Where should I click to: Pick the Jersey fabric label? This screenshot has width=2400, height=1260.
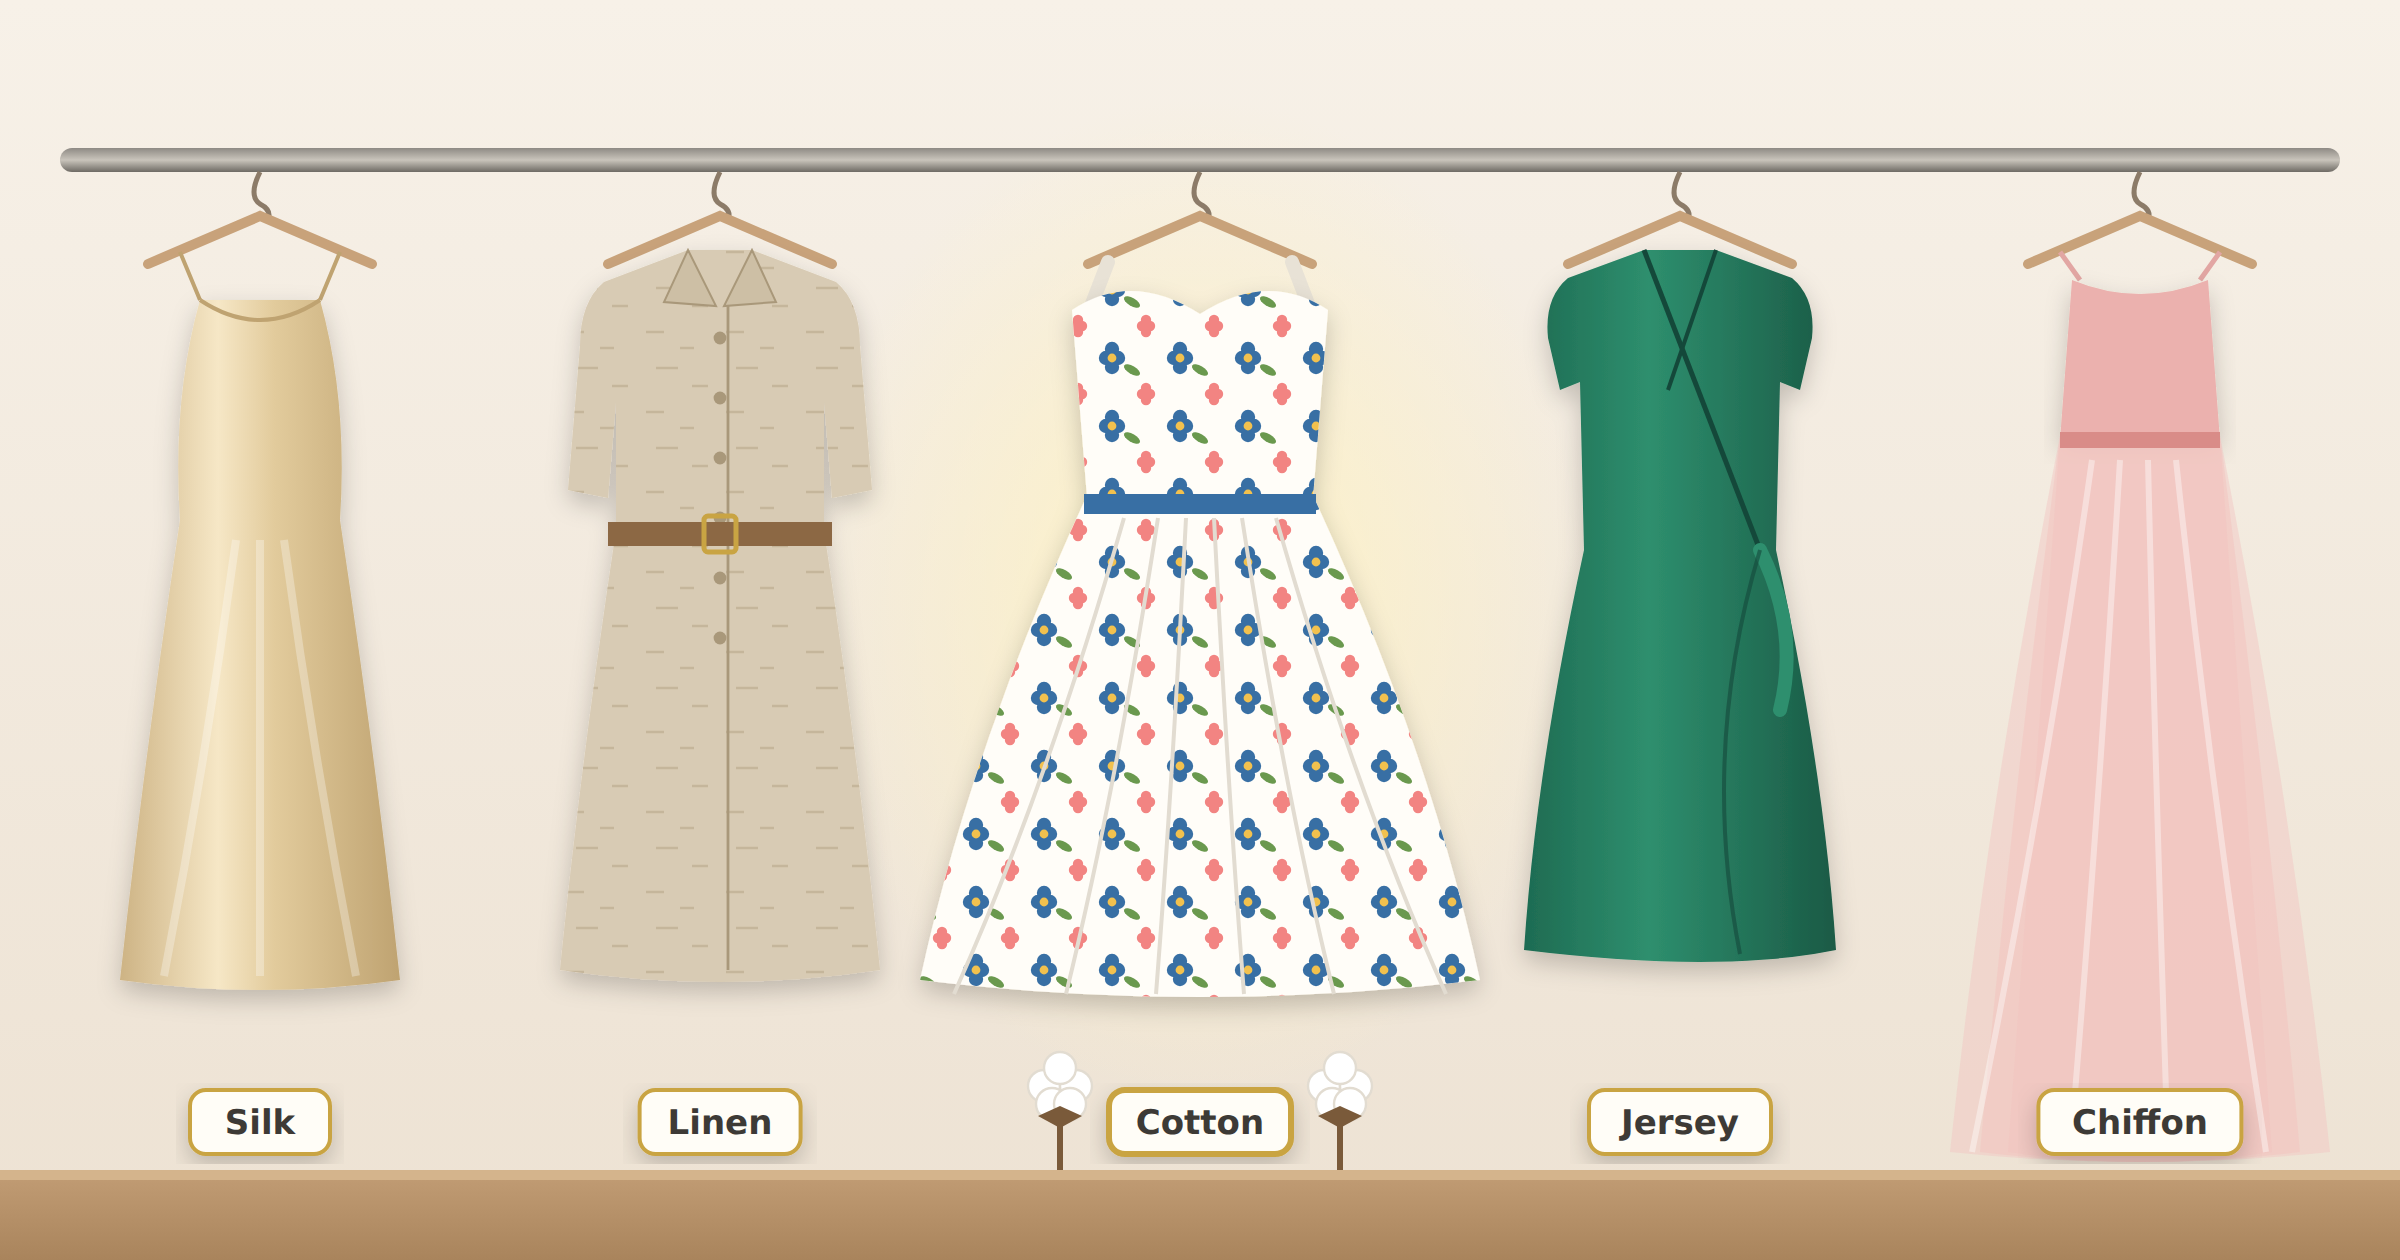[x=1680, y=1122]
